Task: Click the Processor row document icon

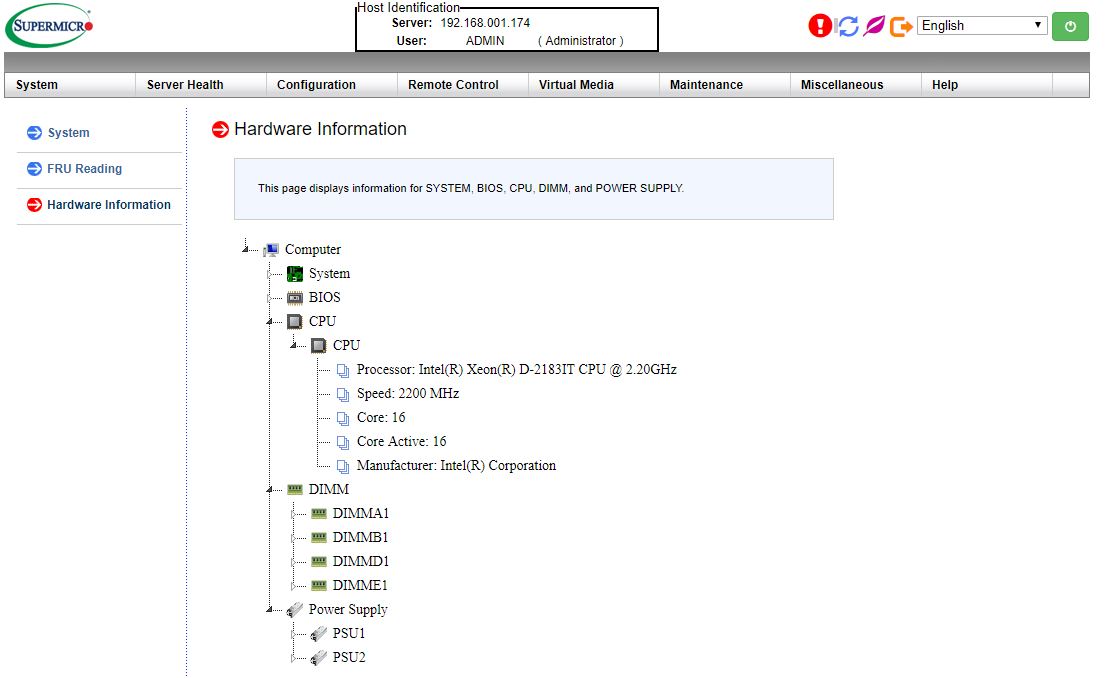Action: pyautogui.click(x=343, y=371)
